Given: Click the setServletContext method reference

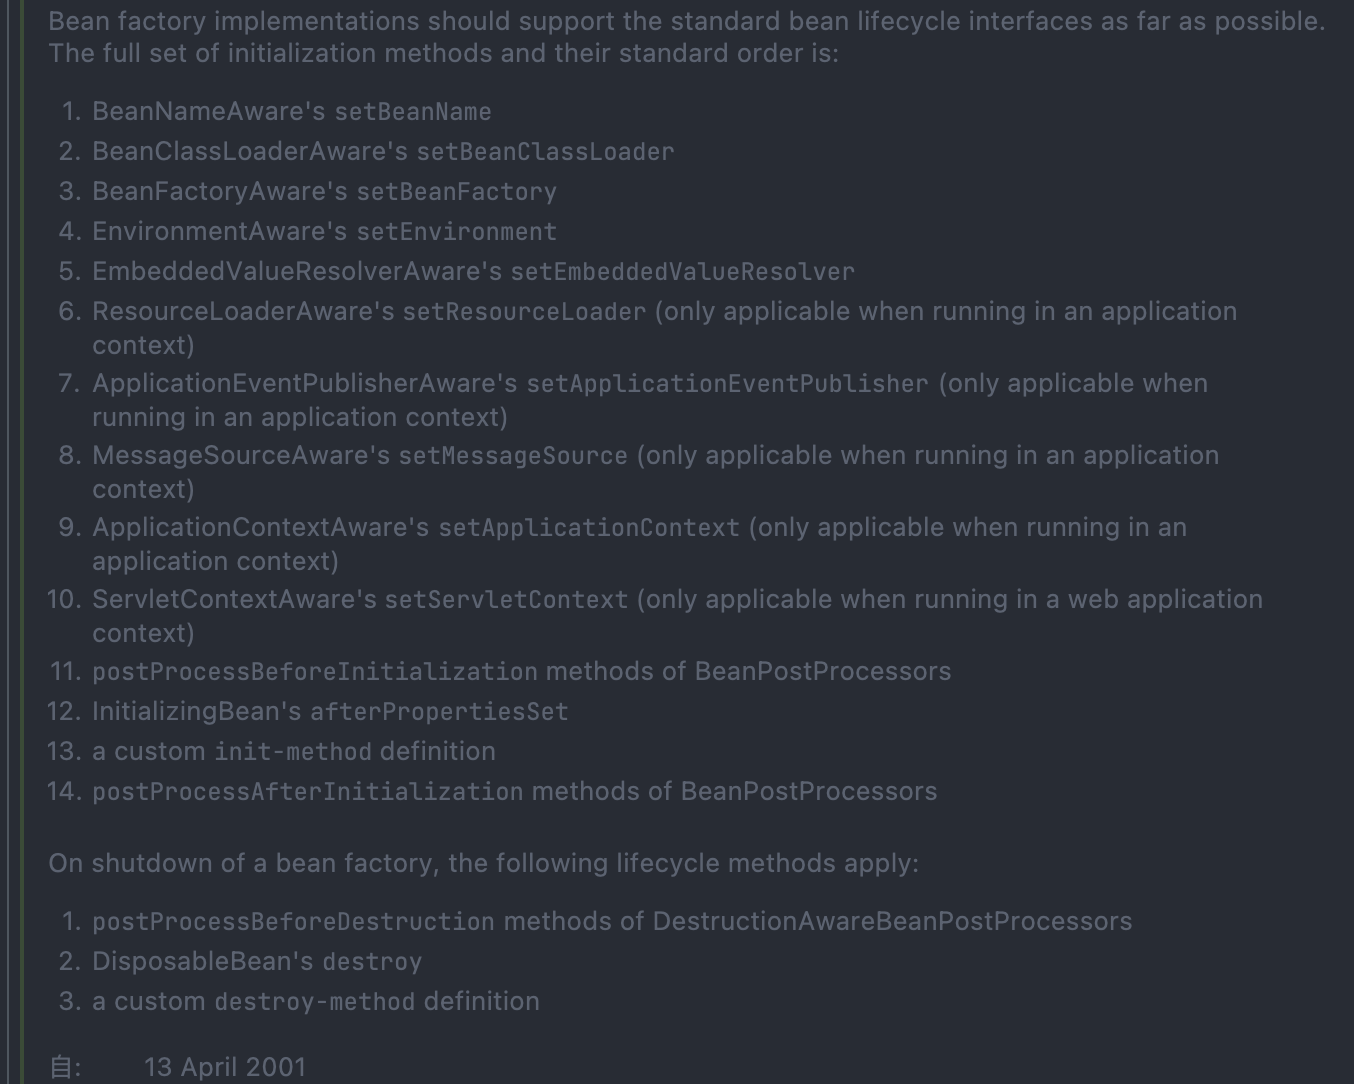Looking at the screenshot, I should coord(506,600).
